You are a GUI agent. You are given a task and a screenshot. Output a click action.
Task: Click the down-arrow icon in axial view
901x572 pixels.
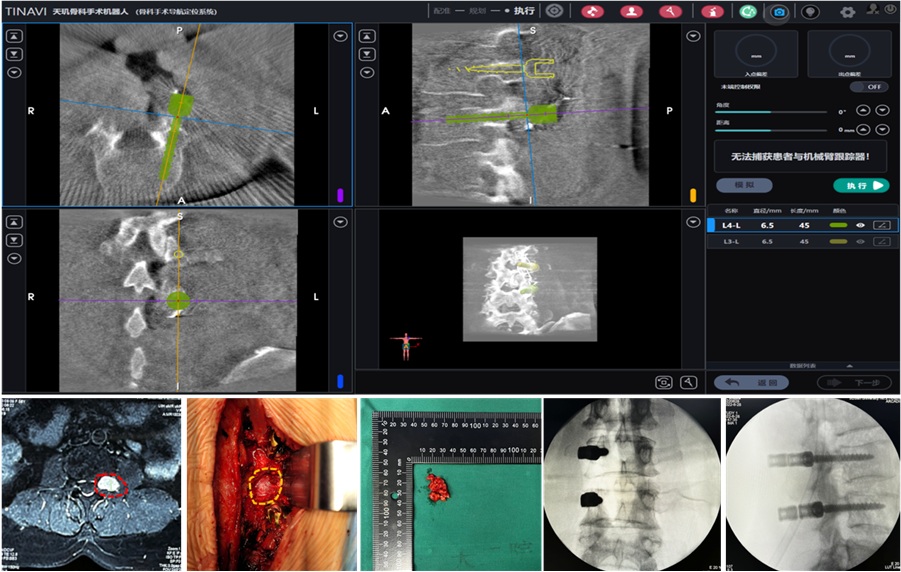[14, 54]
